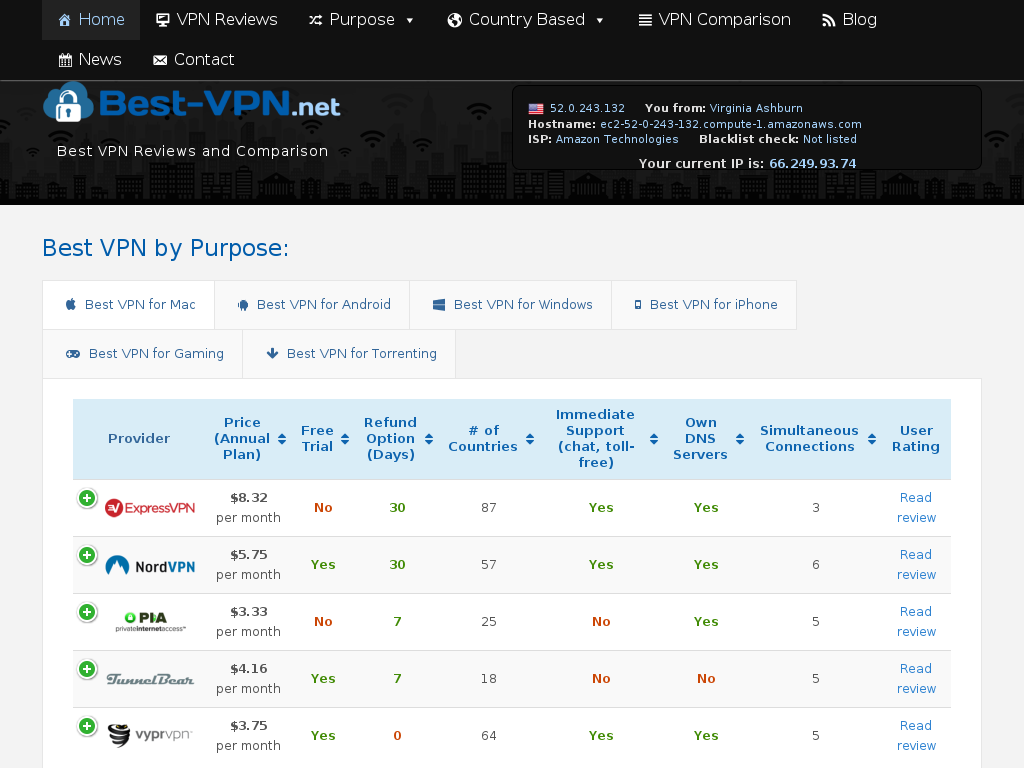
Task: Switch to Best VPN for iPhone tab
Action: pos(704,305)
